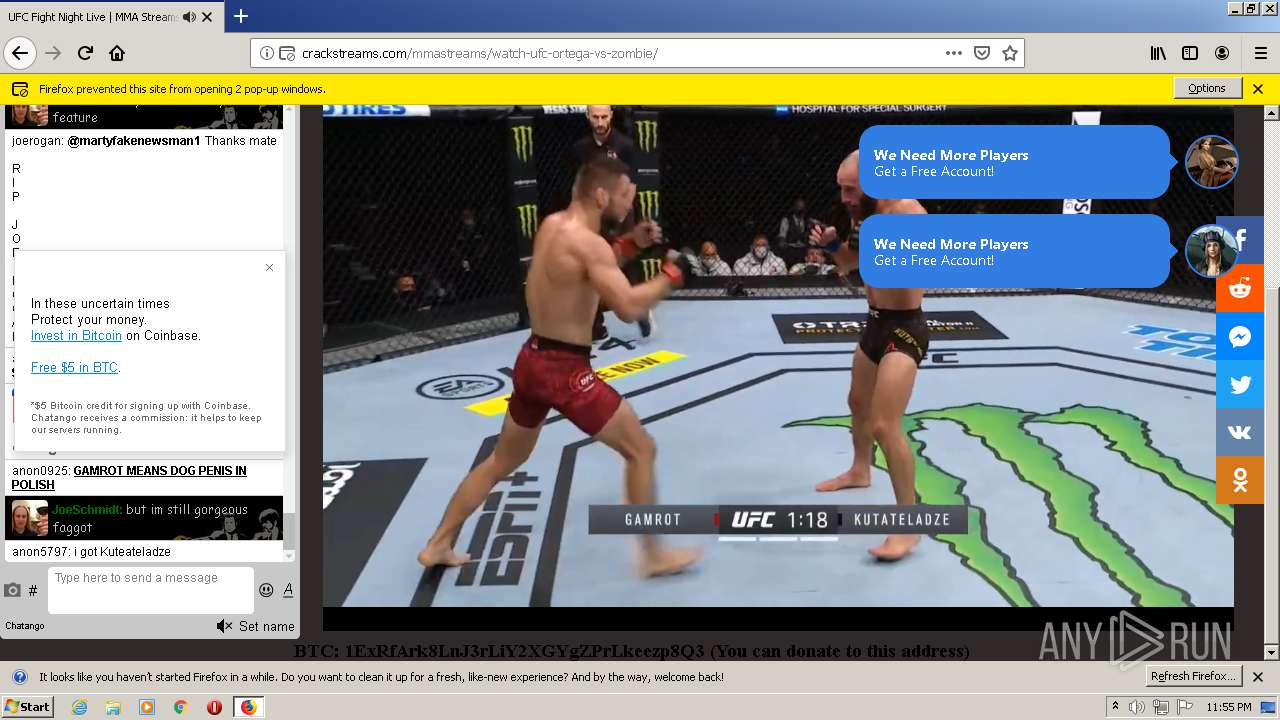
Task: Dismiss the yellow pop-up blocked notification
Action: tap(1258, 88)
